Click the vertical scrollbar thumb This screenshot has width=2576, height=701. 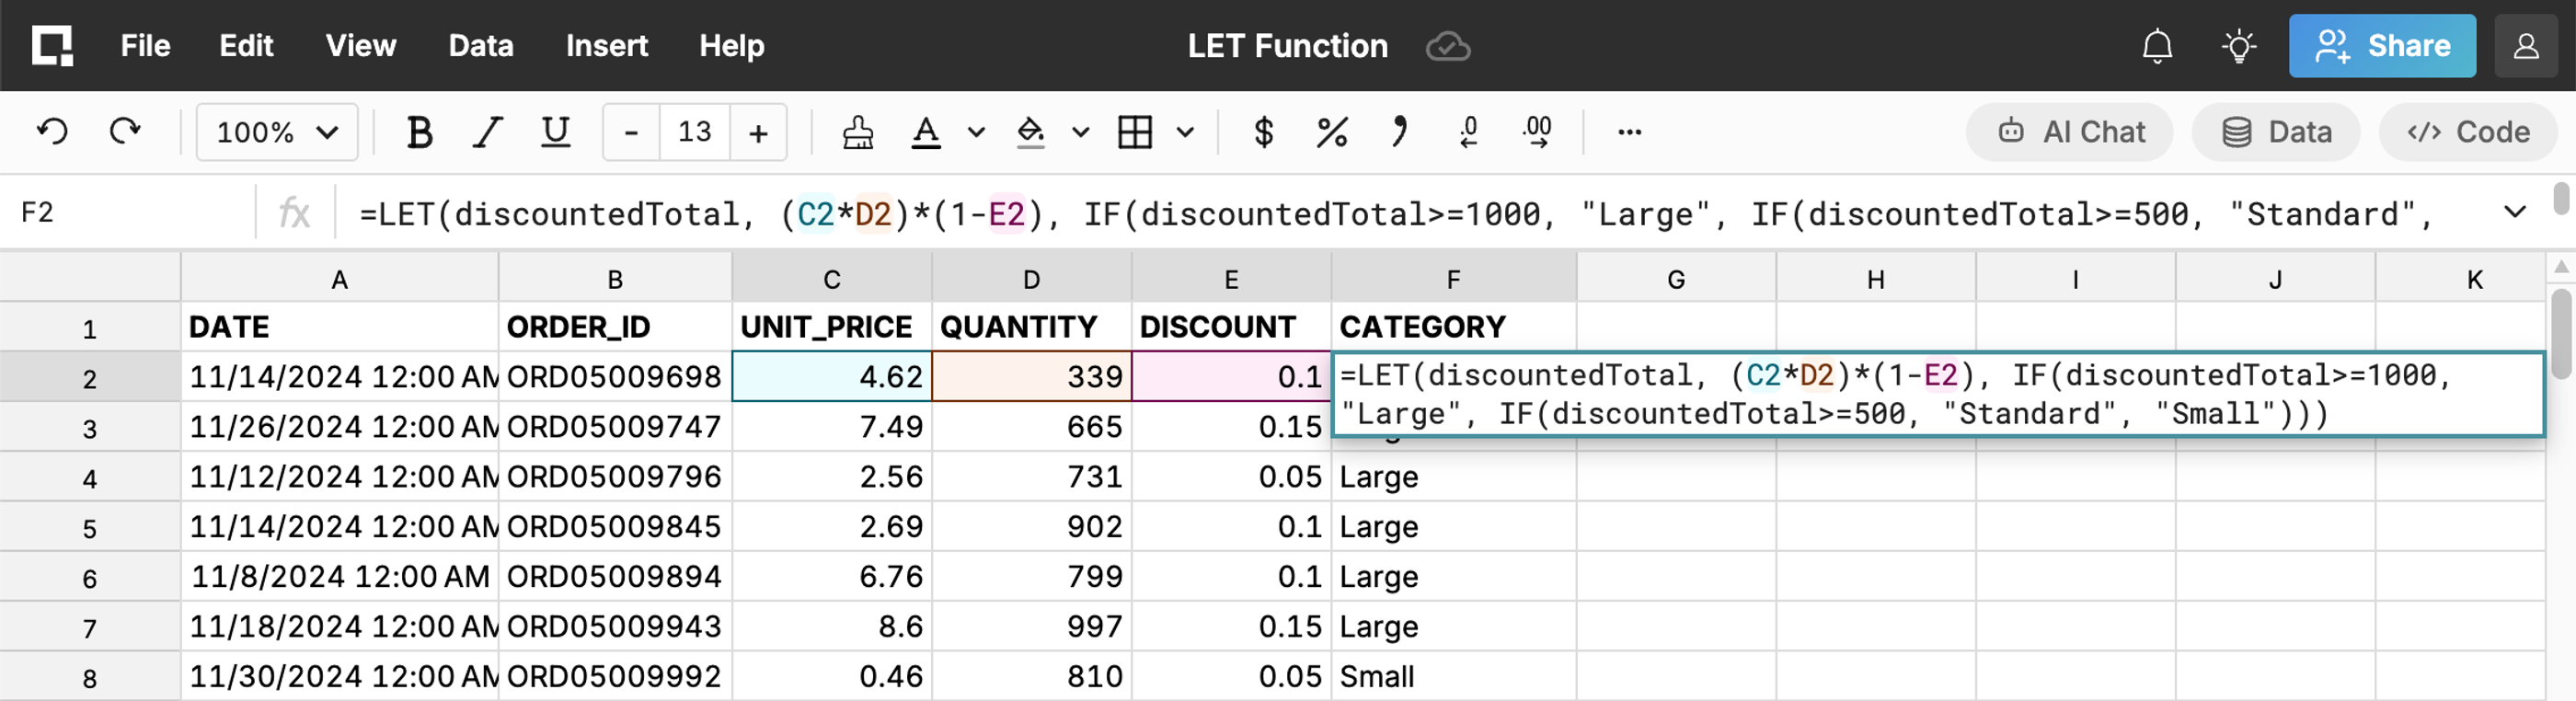(x=2560, y=334)
